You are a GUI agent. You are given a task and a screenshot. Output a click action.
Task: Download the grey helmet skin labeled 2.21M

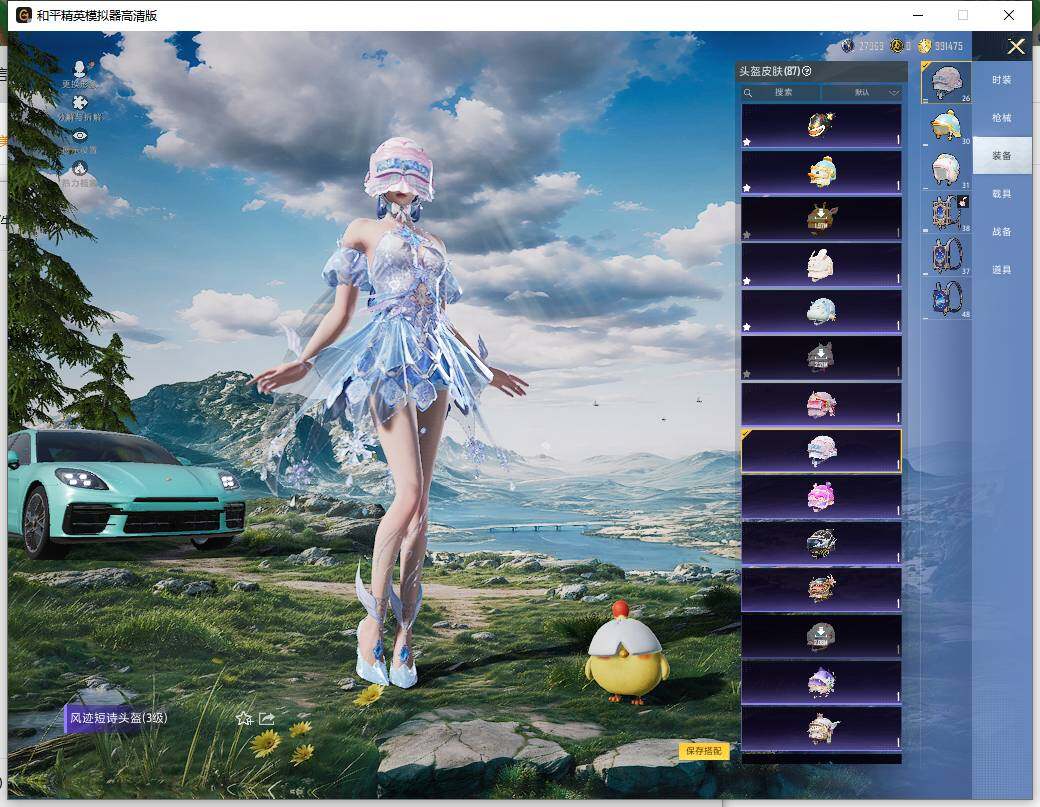(821, 357)
